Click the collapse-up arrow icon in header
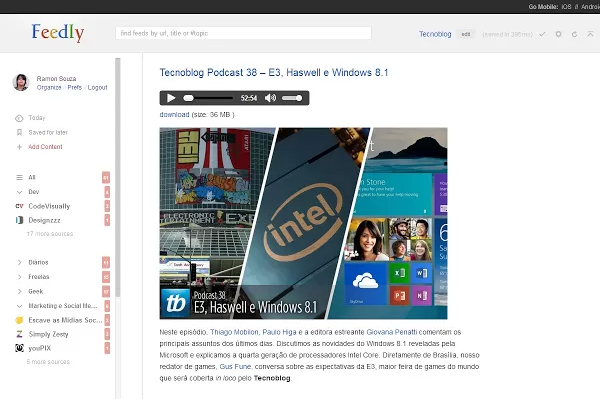Image resolution: width=600 pixels, height=400 pixels. point(590,34)
